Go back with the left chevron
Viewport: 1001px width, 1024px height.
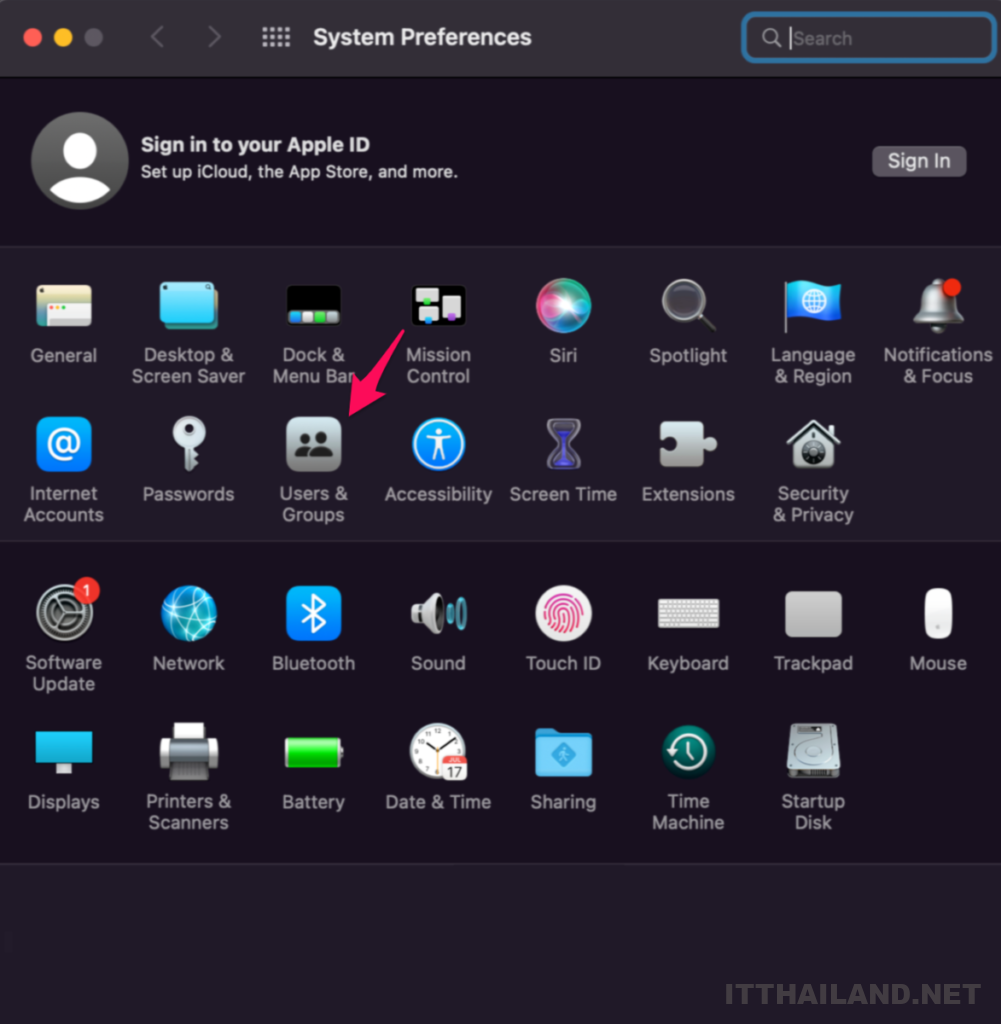(157, 37)
